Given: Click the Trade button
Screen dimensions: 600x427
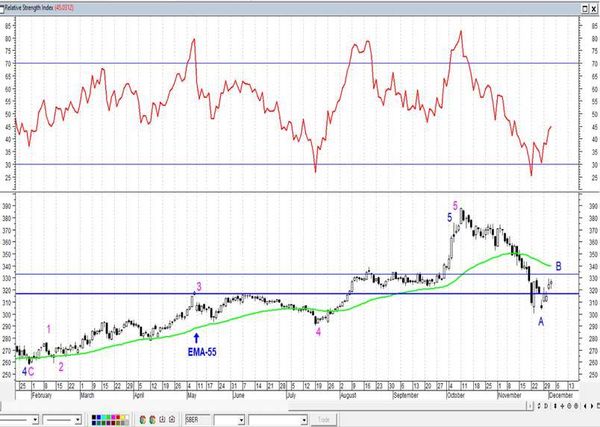Looking at the screenshot, I should [x=324, y=420].
